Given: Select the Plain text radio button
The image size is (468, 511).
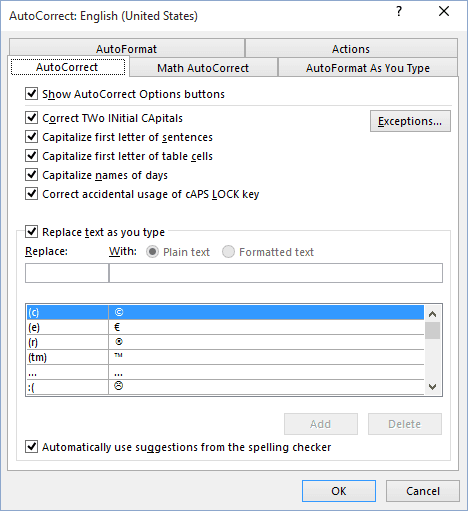Looking at the screenshot, I should (x=152, y=252).
